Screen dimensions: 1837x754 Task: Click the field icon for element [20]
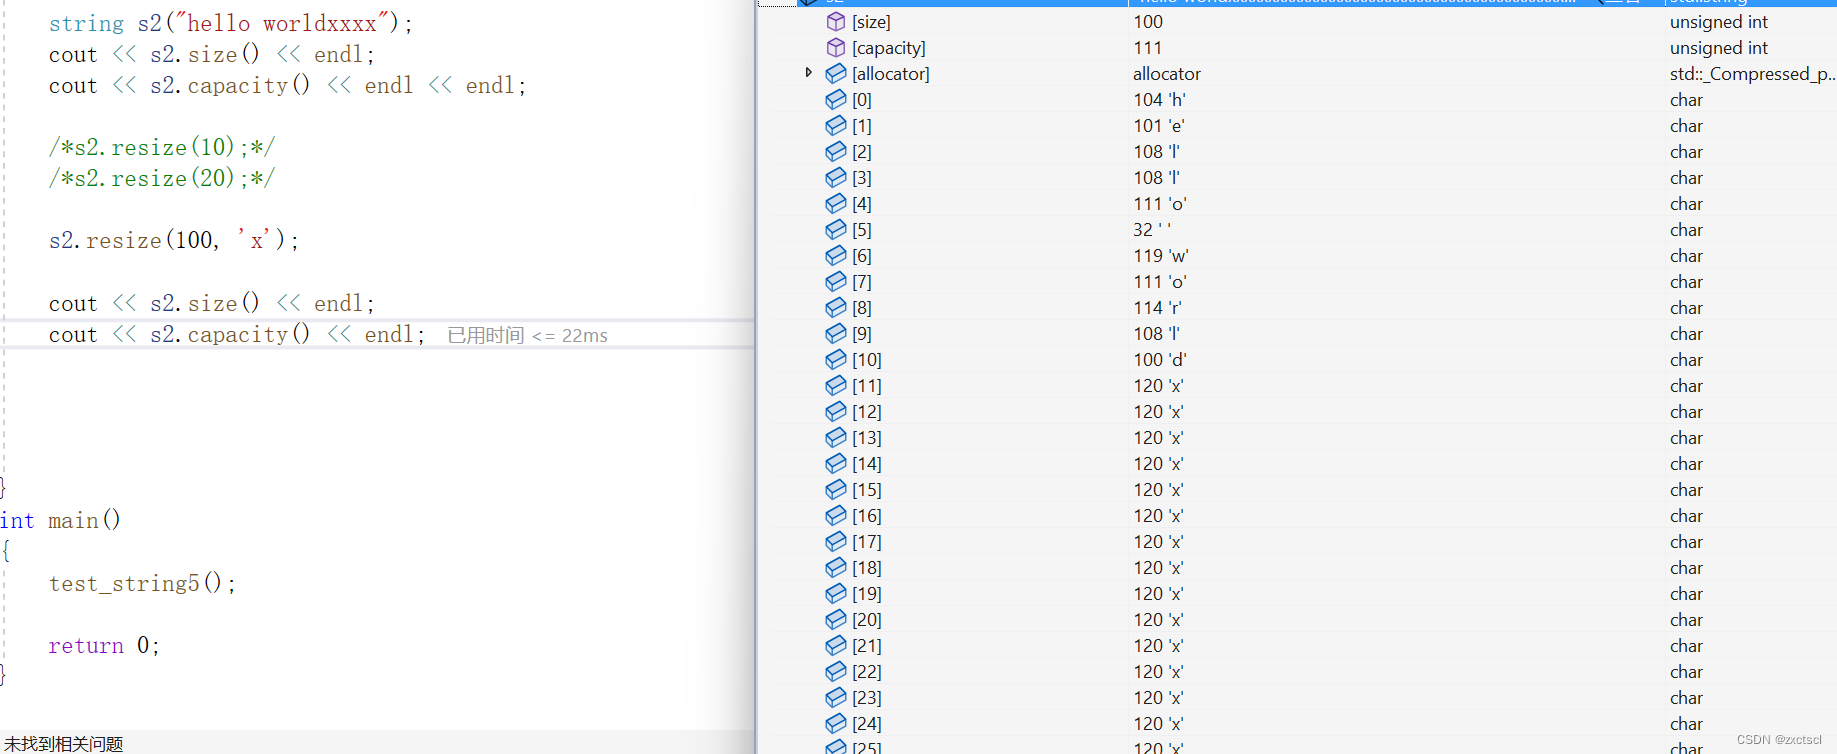pyautogui.click(x=836, y=620)
